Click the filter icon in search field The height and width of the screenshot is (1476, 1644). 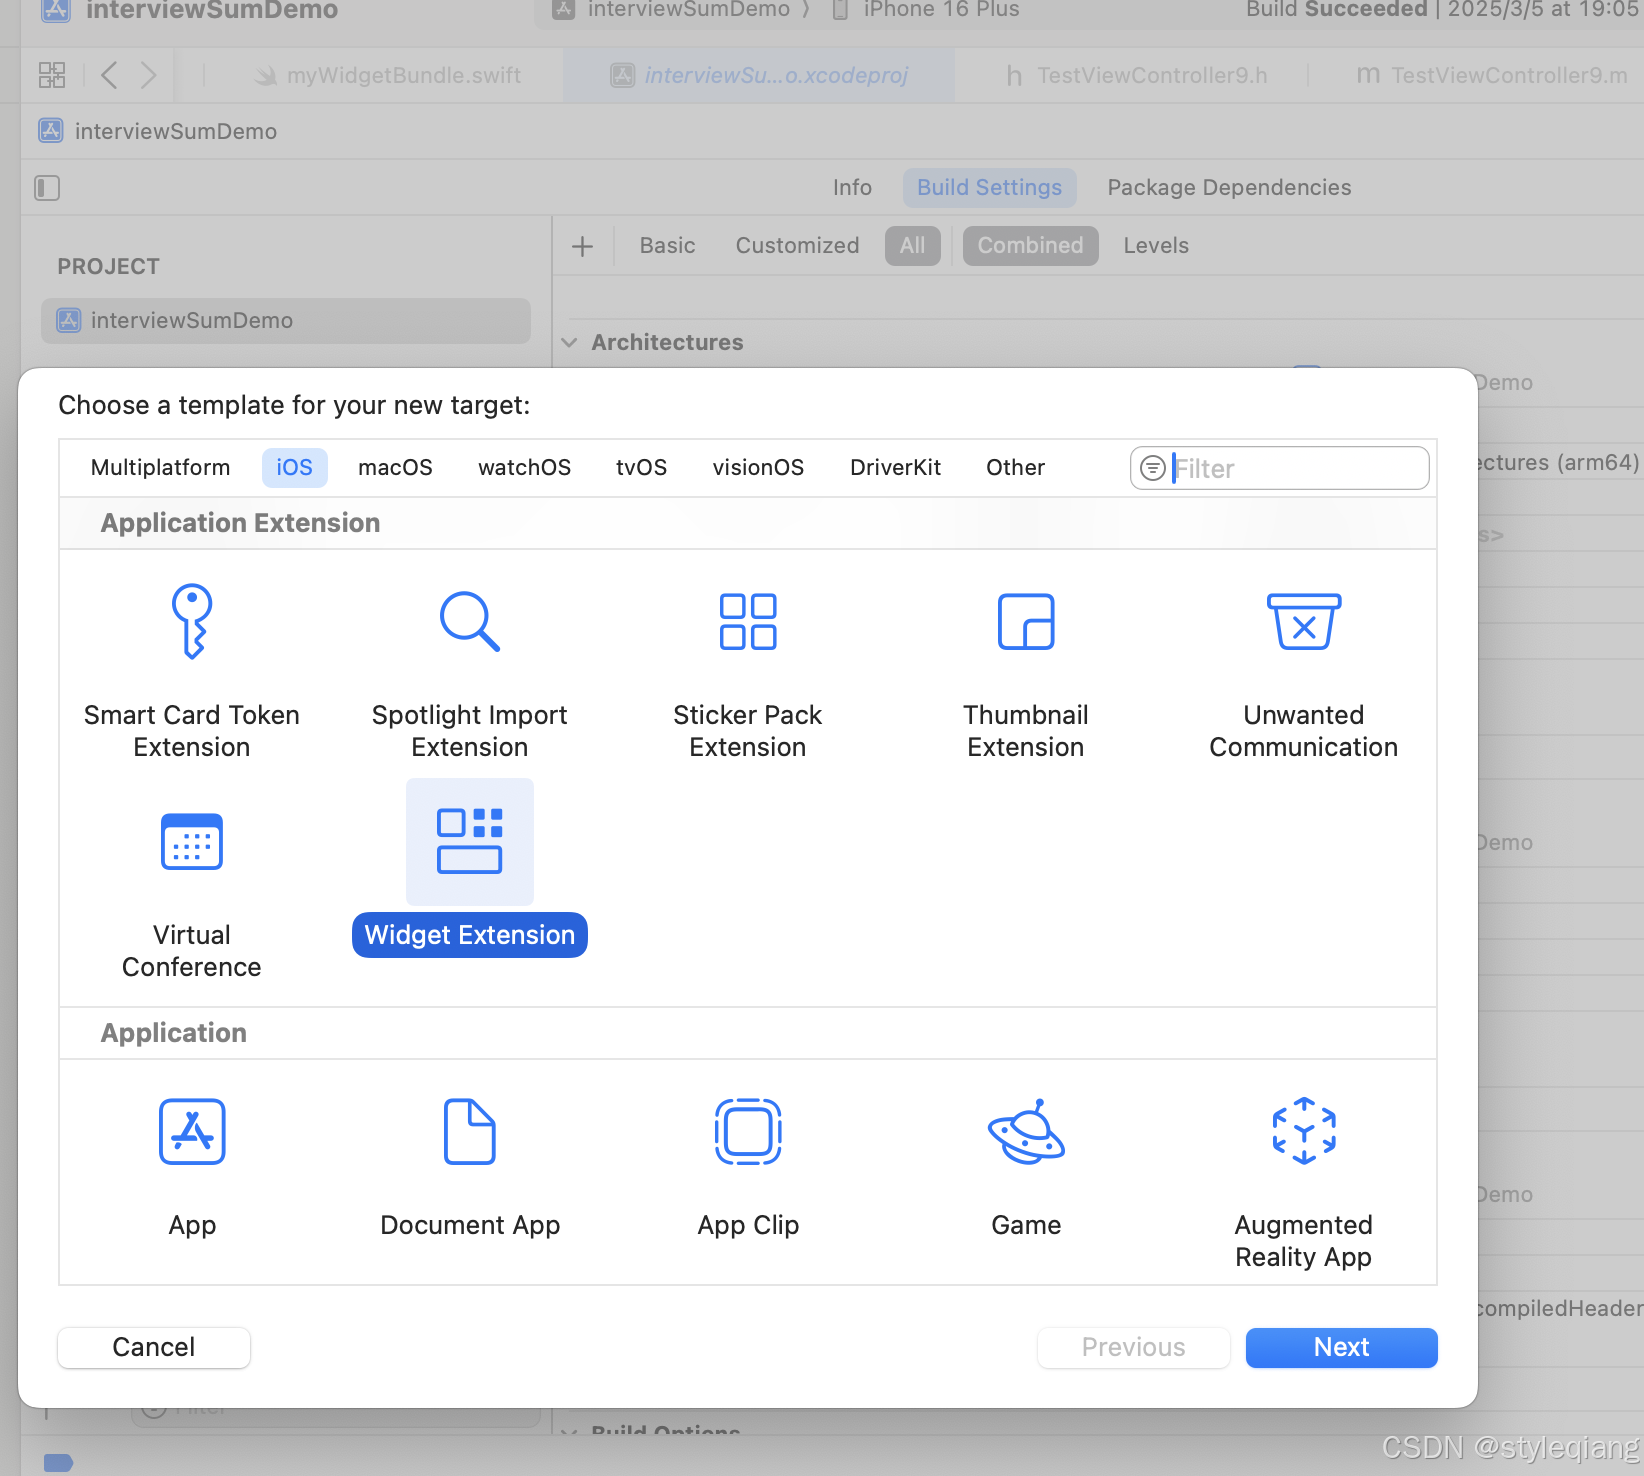(x=1153, y=468)
